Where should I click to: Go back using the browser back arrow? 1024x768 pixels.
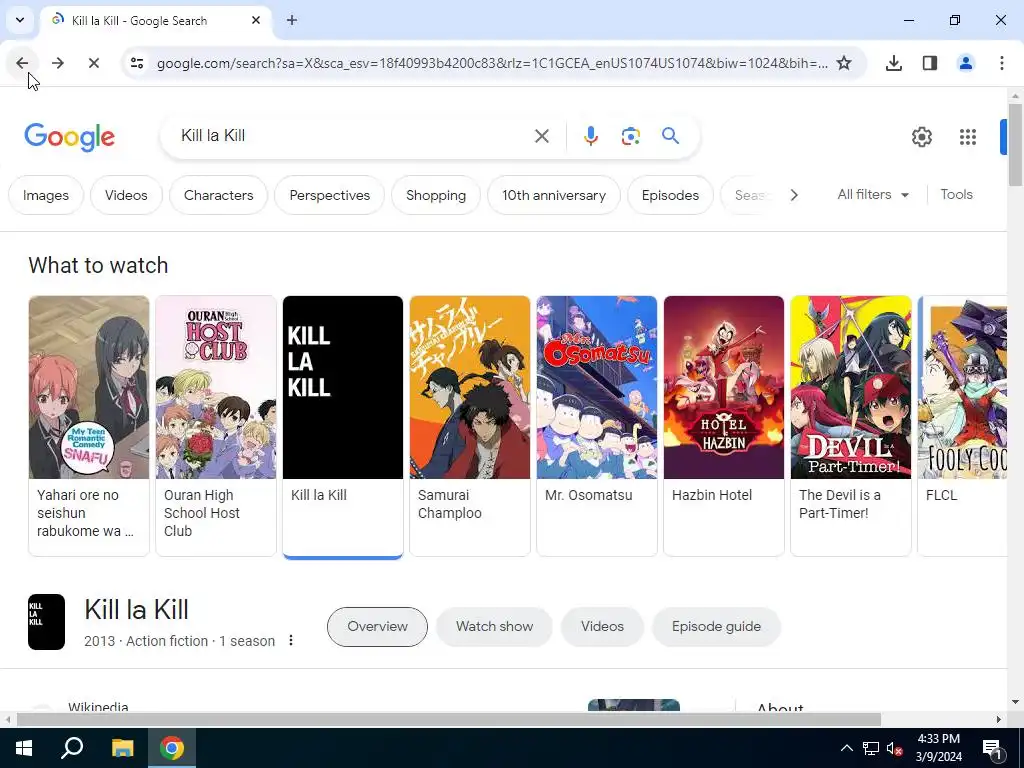tap(22, 63)
